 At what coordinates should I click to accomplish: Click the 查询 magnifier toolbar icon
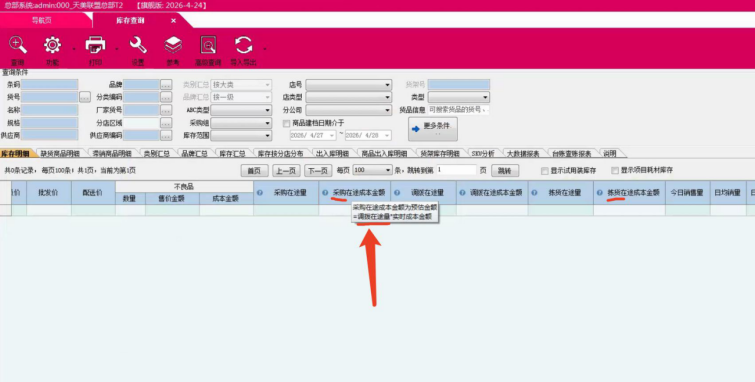(x=18, y=45)
